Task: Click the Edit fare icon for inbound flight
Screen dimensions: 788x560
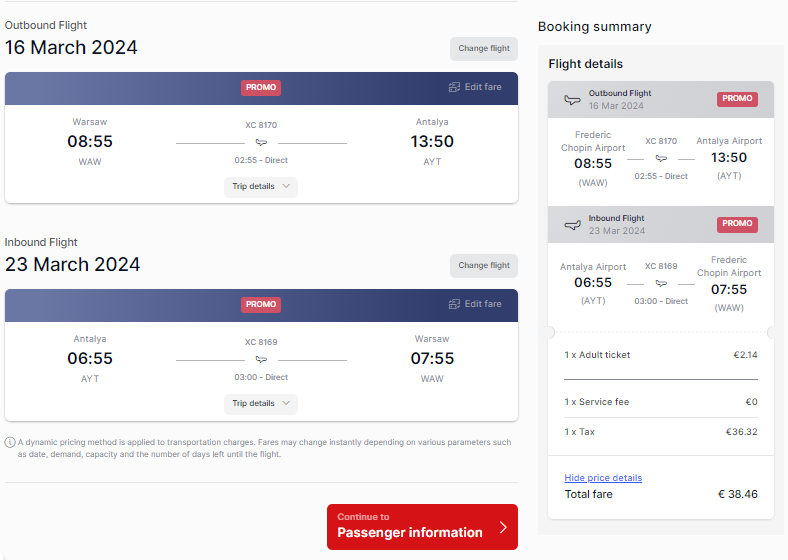Action: click(x=454, y=304)
